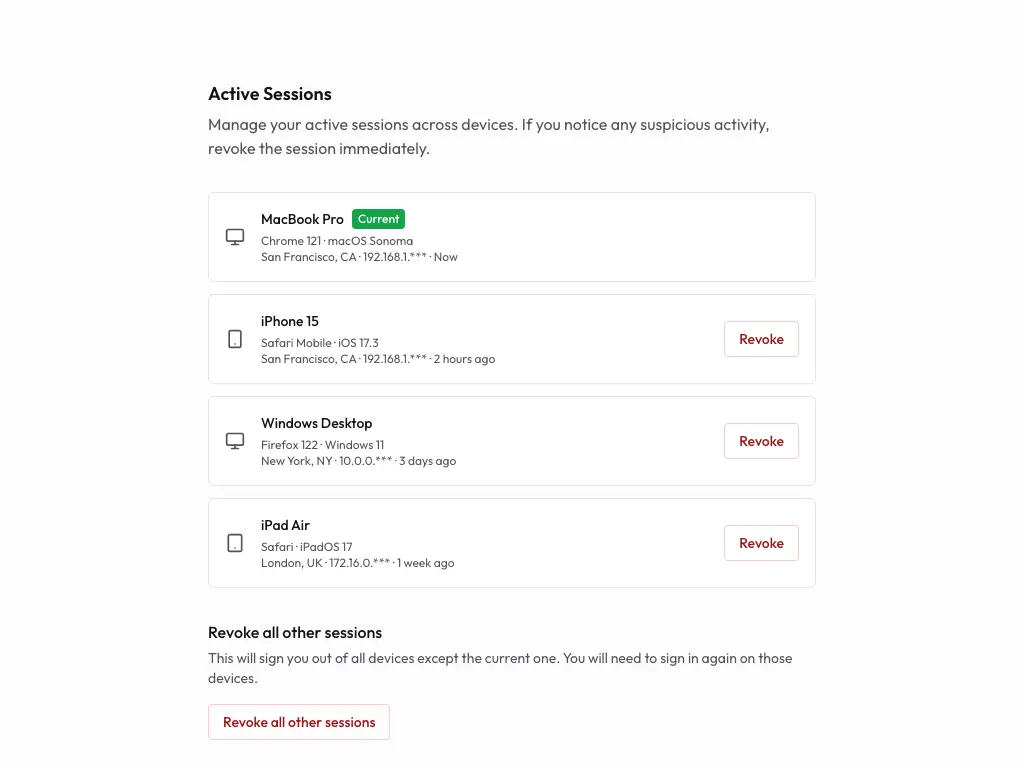The height and width of the screenshot is (768, 1024).
Task: Revoke the iPad Air session
Action: pos(761,543)
